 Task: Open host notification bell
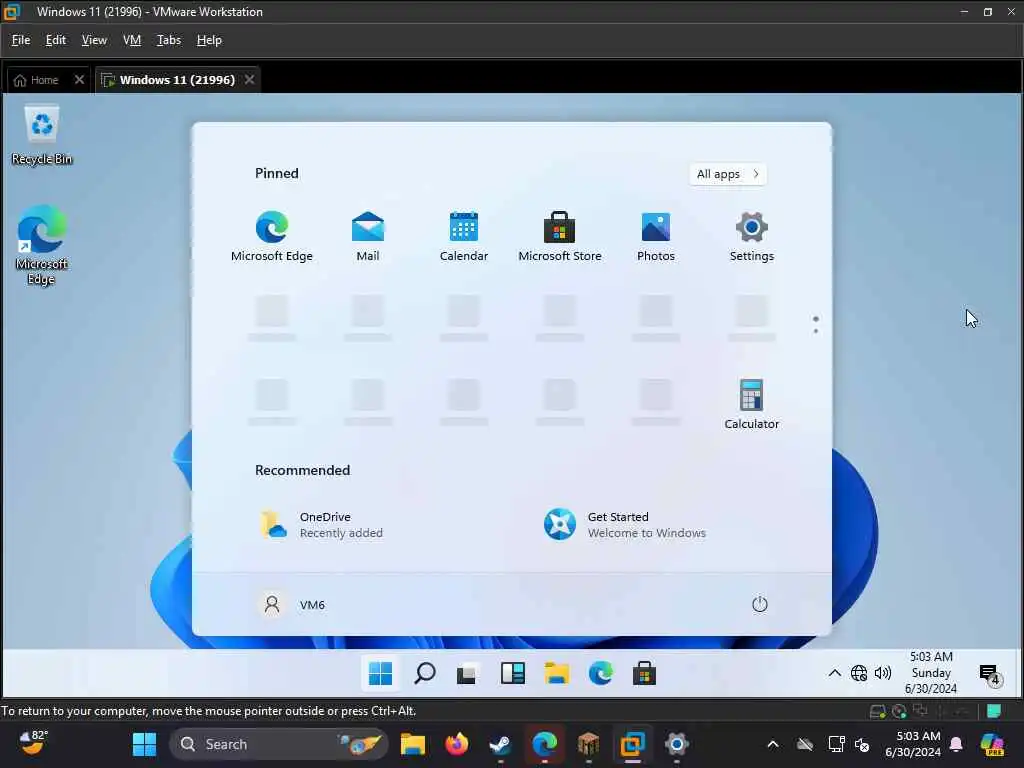[956, 744]
